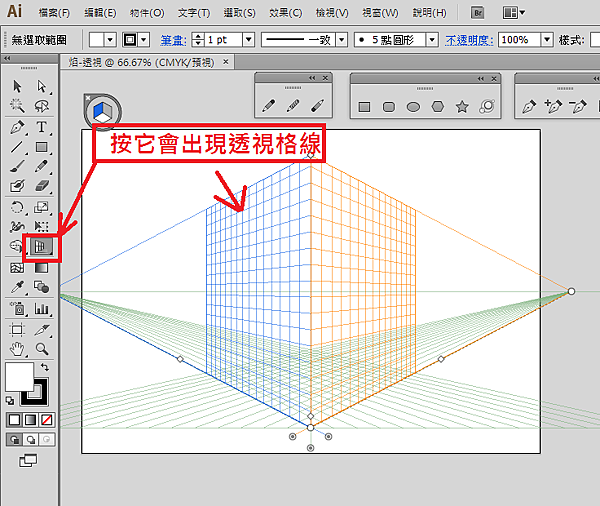The image size is (600, 506).
Task: Open the 不透明度 100% dropdown arrow
Action: [x=547, y=39]
